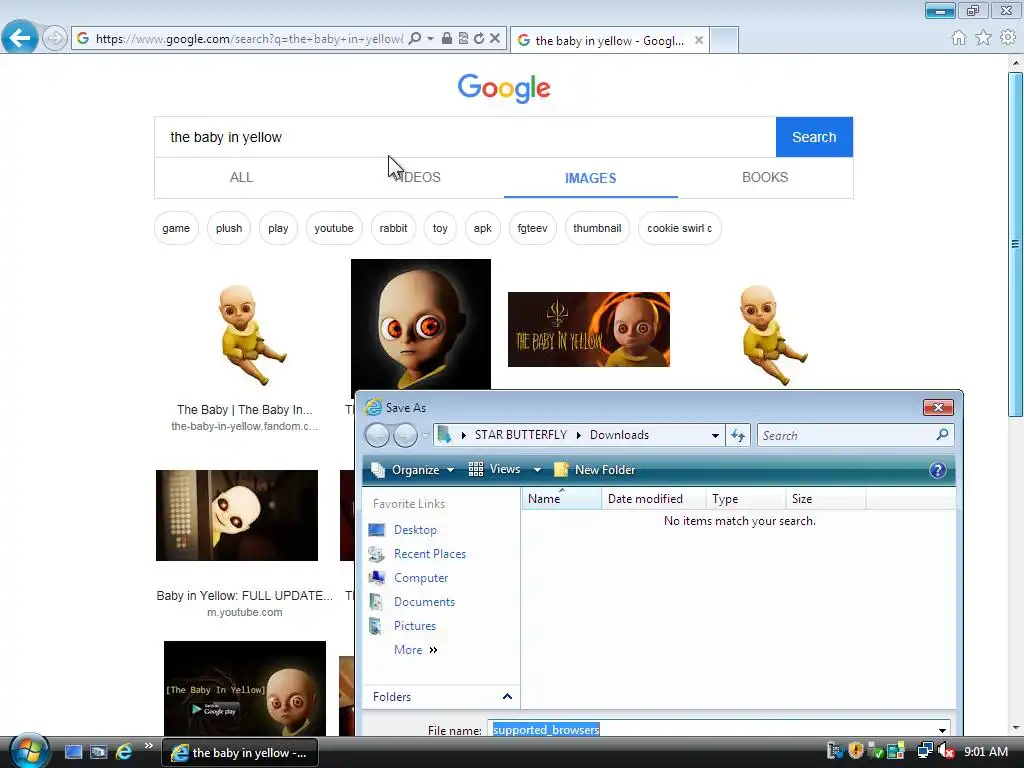The height and width of the screenshot is (768, 1024).
Task: Refresh the page with the reload icon
Action: (479, 39)
